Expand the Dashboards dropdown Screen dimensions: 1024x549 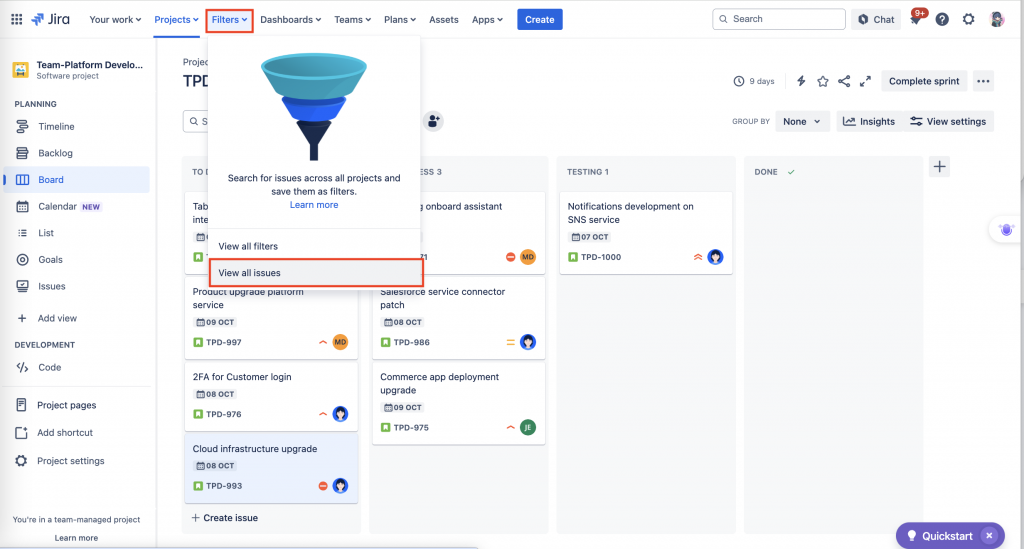[291, 20]
